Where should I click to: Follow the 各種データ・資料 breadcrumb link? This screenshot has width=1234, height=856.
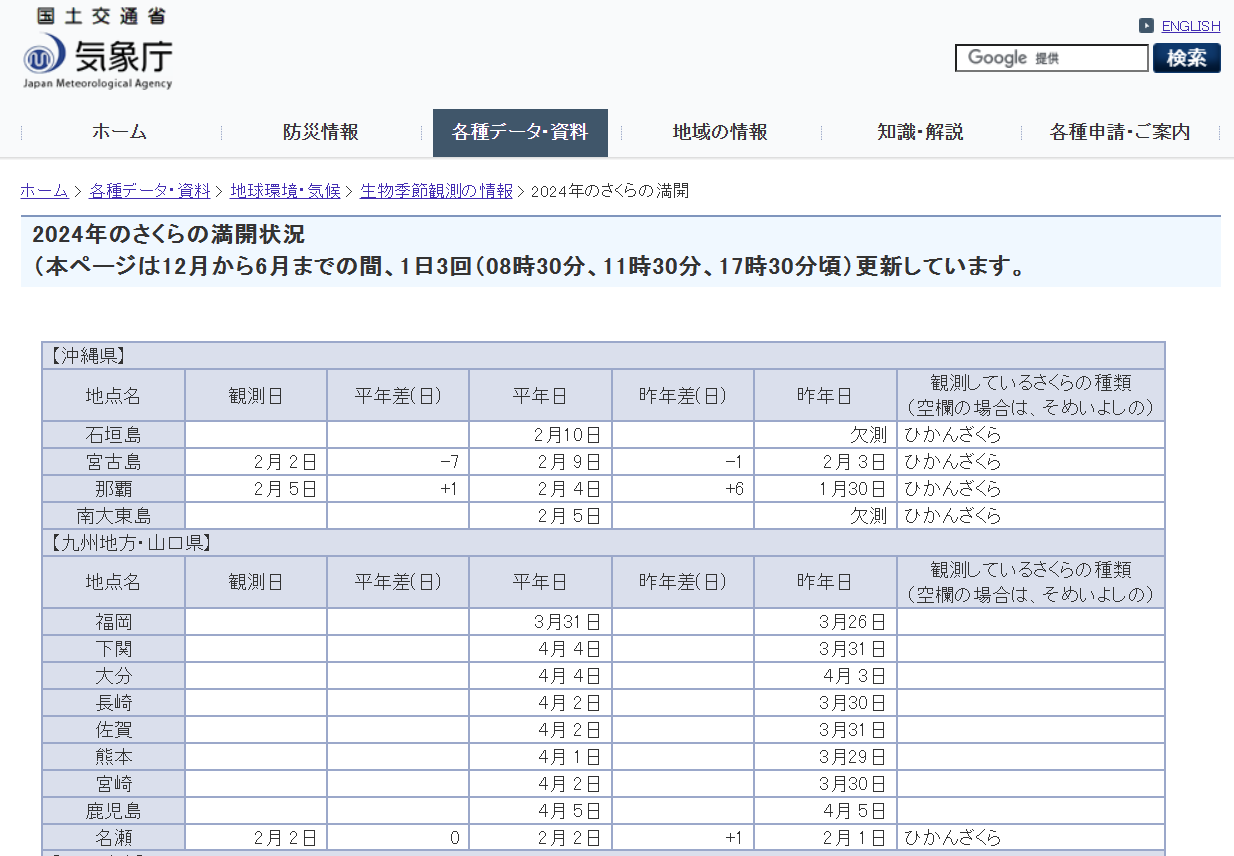pos(150,191)
